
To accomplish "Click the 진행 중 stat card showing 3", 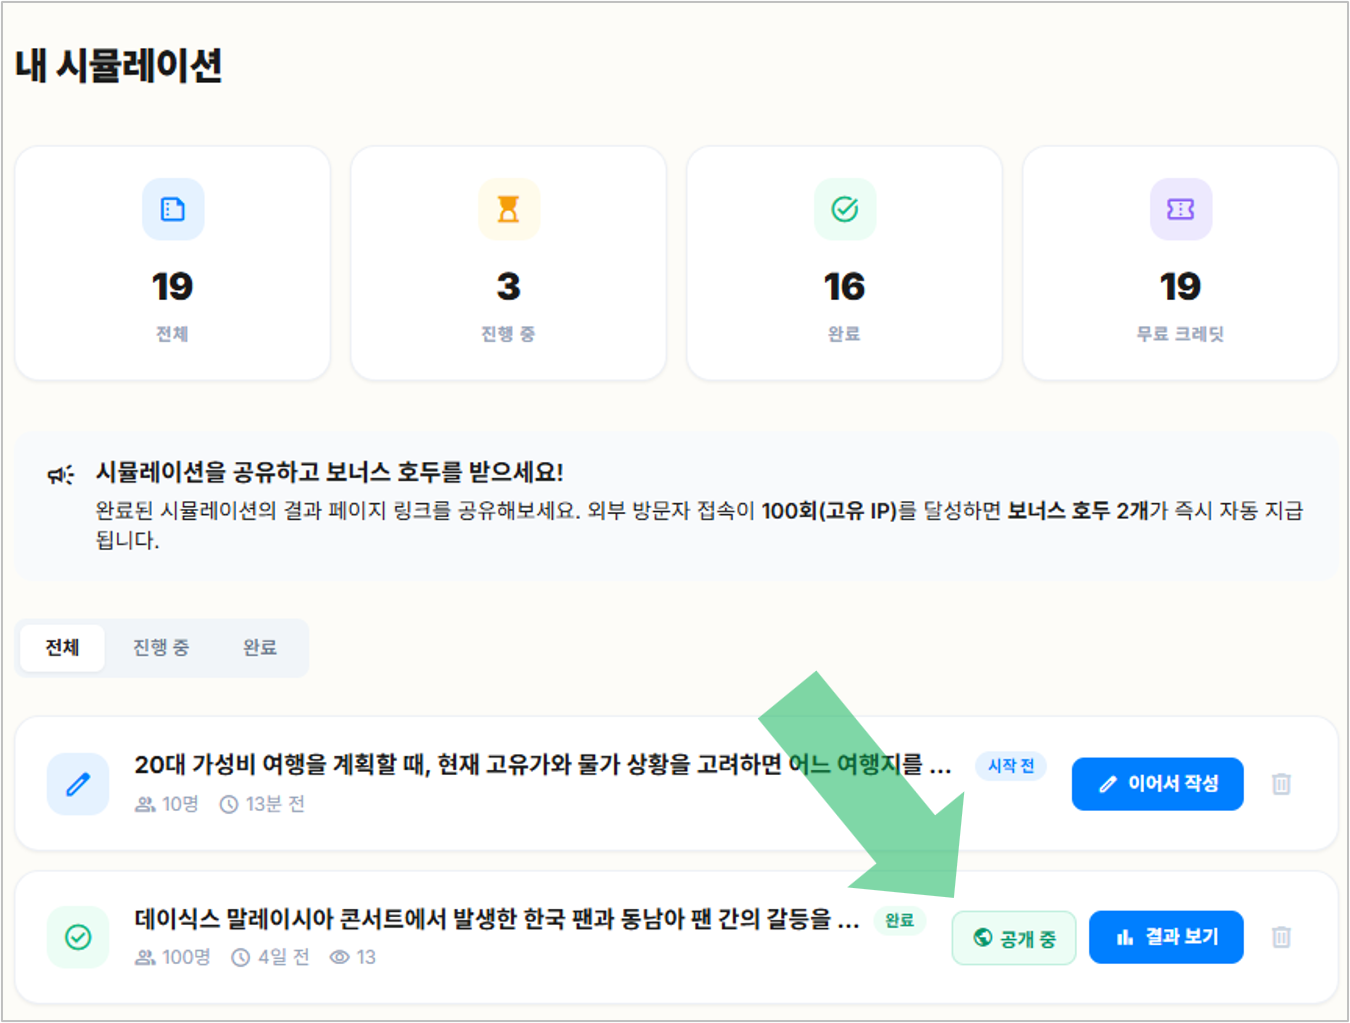I will [x=509, y=263].
